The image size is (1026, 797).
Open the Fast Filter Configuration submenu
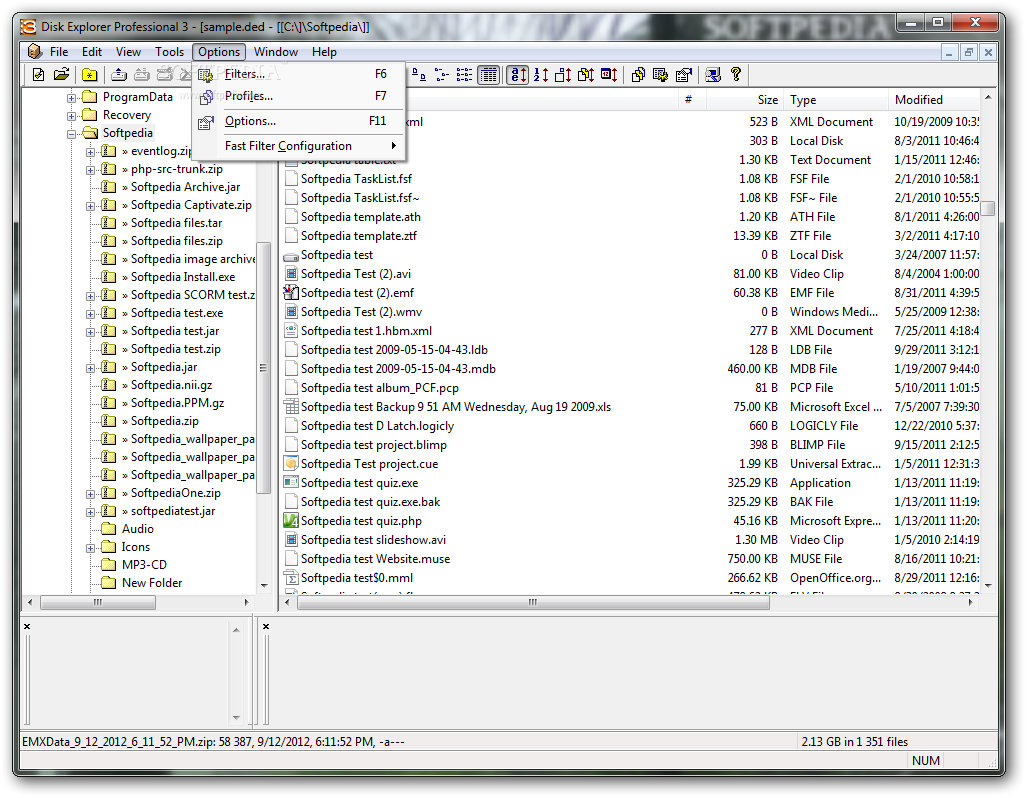click(x=300, y=146)
